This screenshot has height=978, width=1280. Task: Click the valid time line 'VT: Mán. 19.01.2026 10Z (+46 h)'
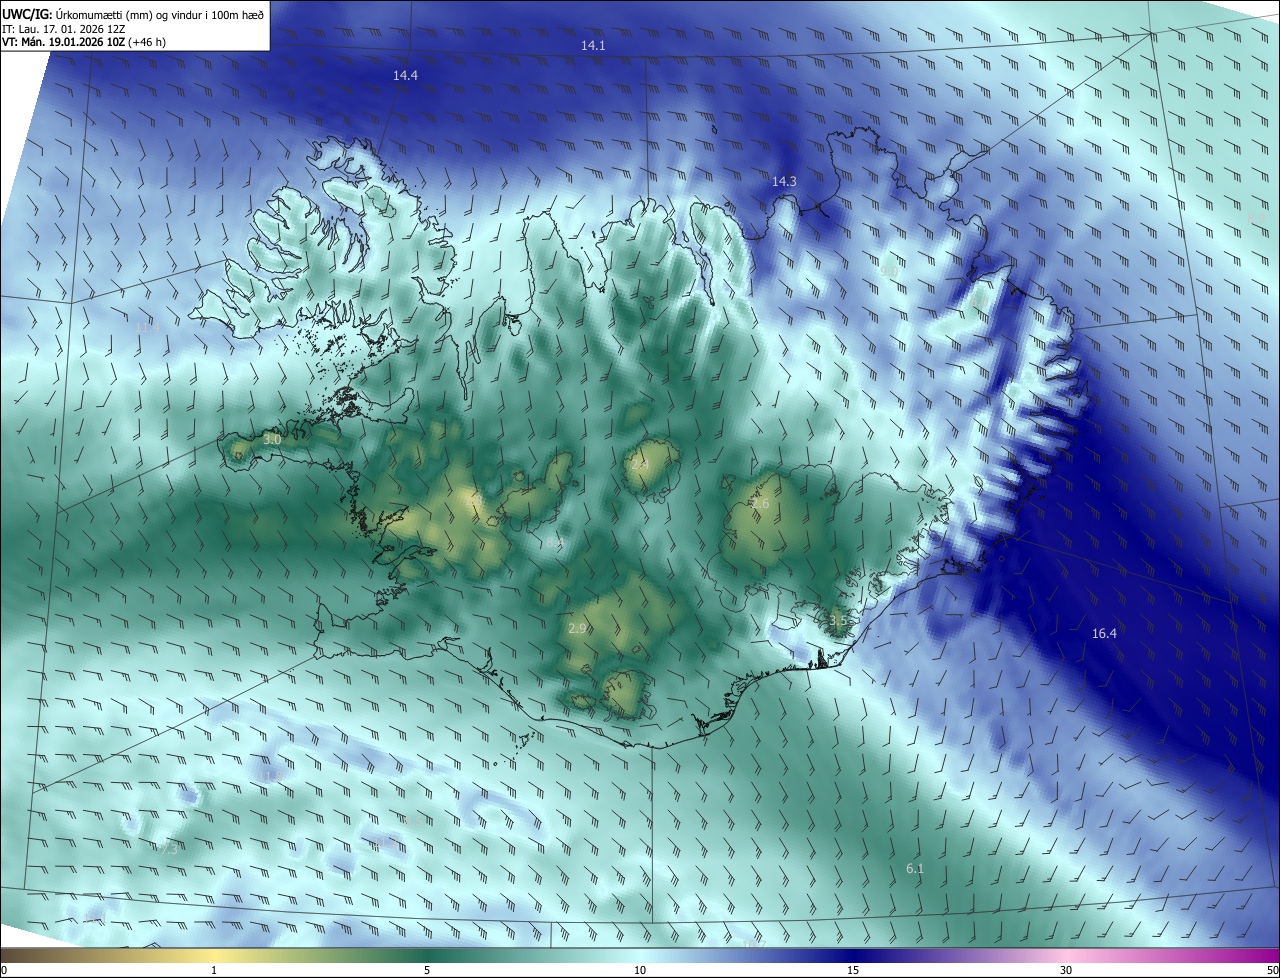84,42
